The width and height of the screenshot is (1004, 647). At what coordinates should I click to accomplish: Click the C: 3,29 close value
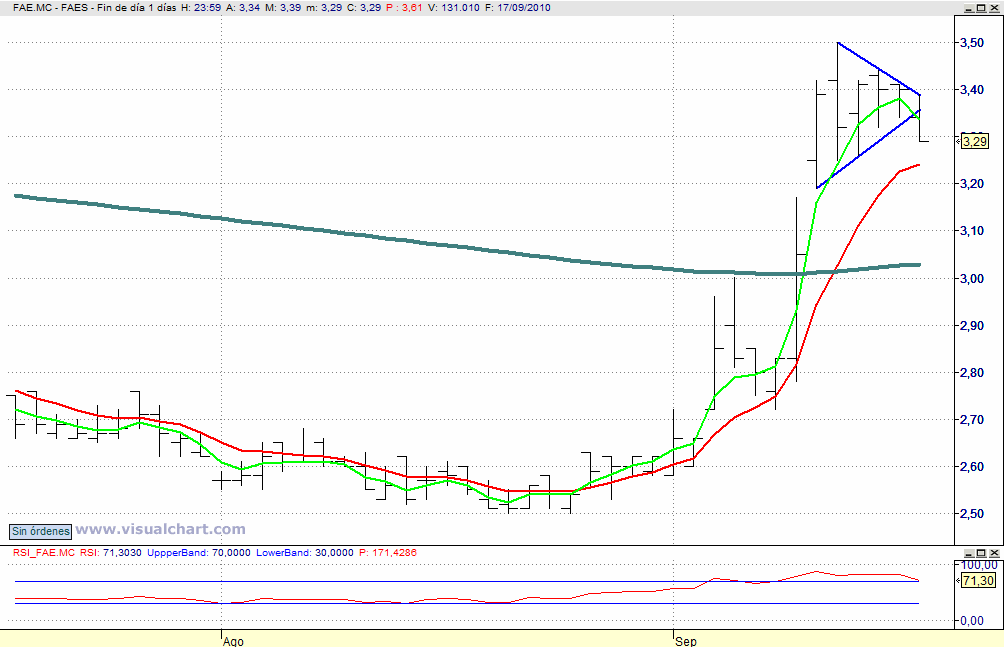(x=364, y=8)
